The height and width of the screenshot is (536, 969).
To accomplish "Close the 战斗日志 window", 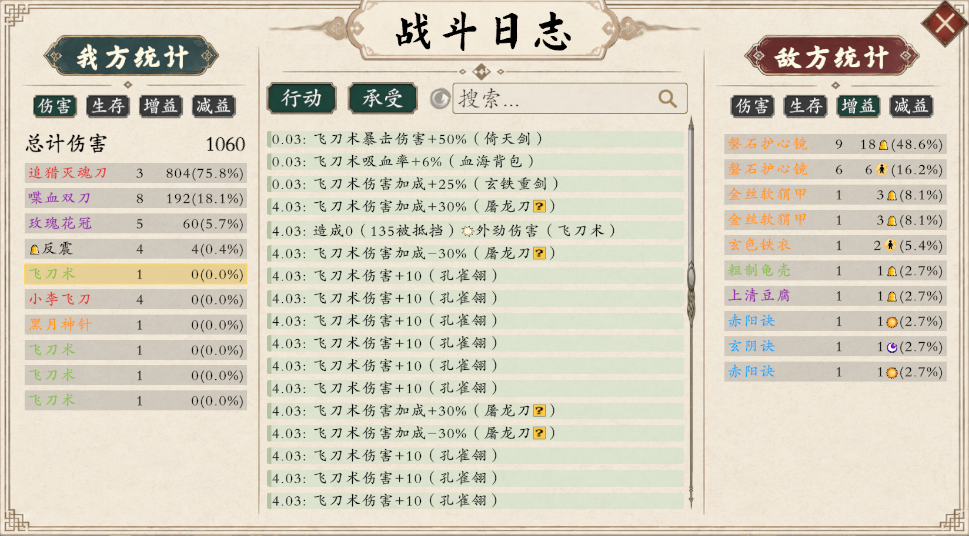I will click(944, 23).
